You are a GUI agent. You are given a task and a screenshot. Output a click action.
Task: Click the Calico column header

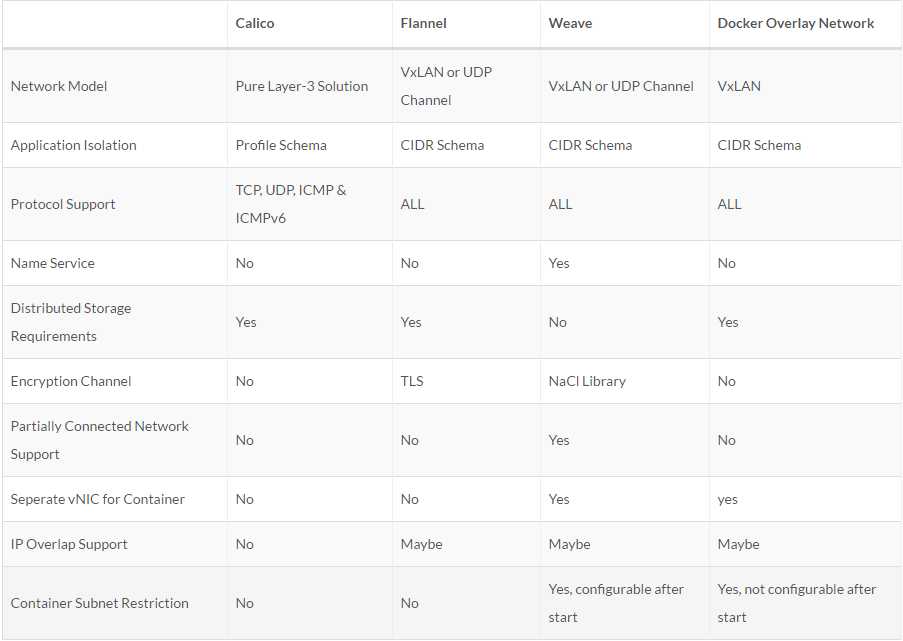(255, 23)
